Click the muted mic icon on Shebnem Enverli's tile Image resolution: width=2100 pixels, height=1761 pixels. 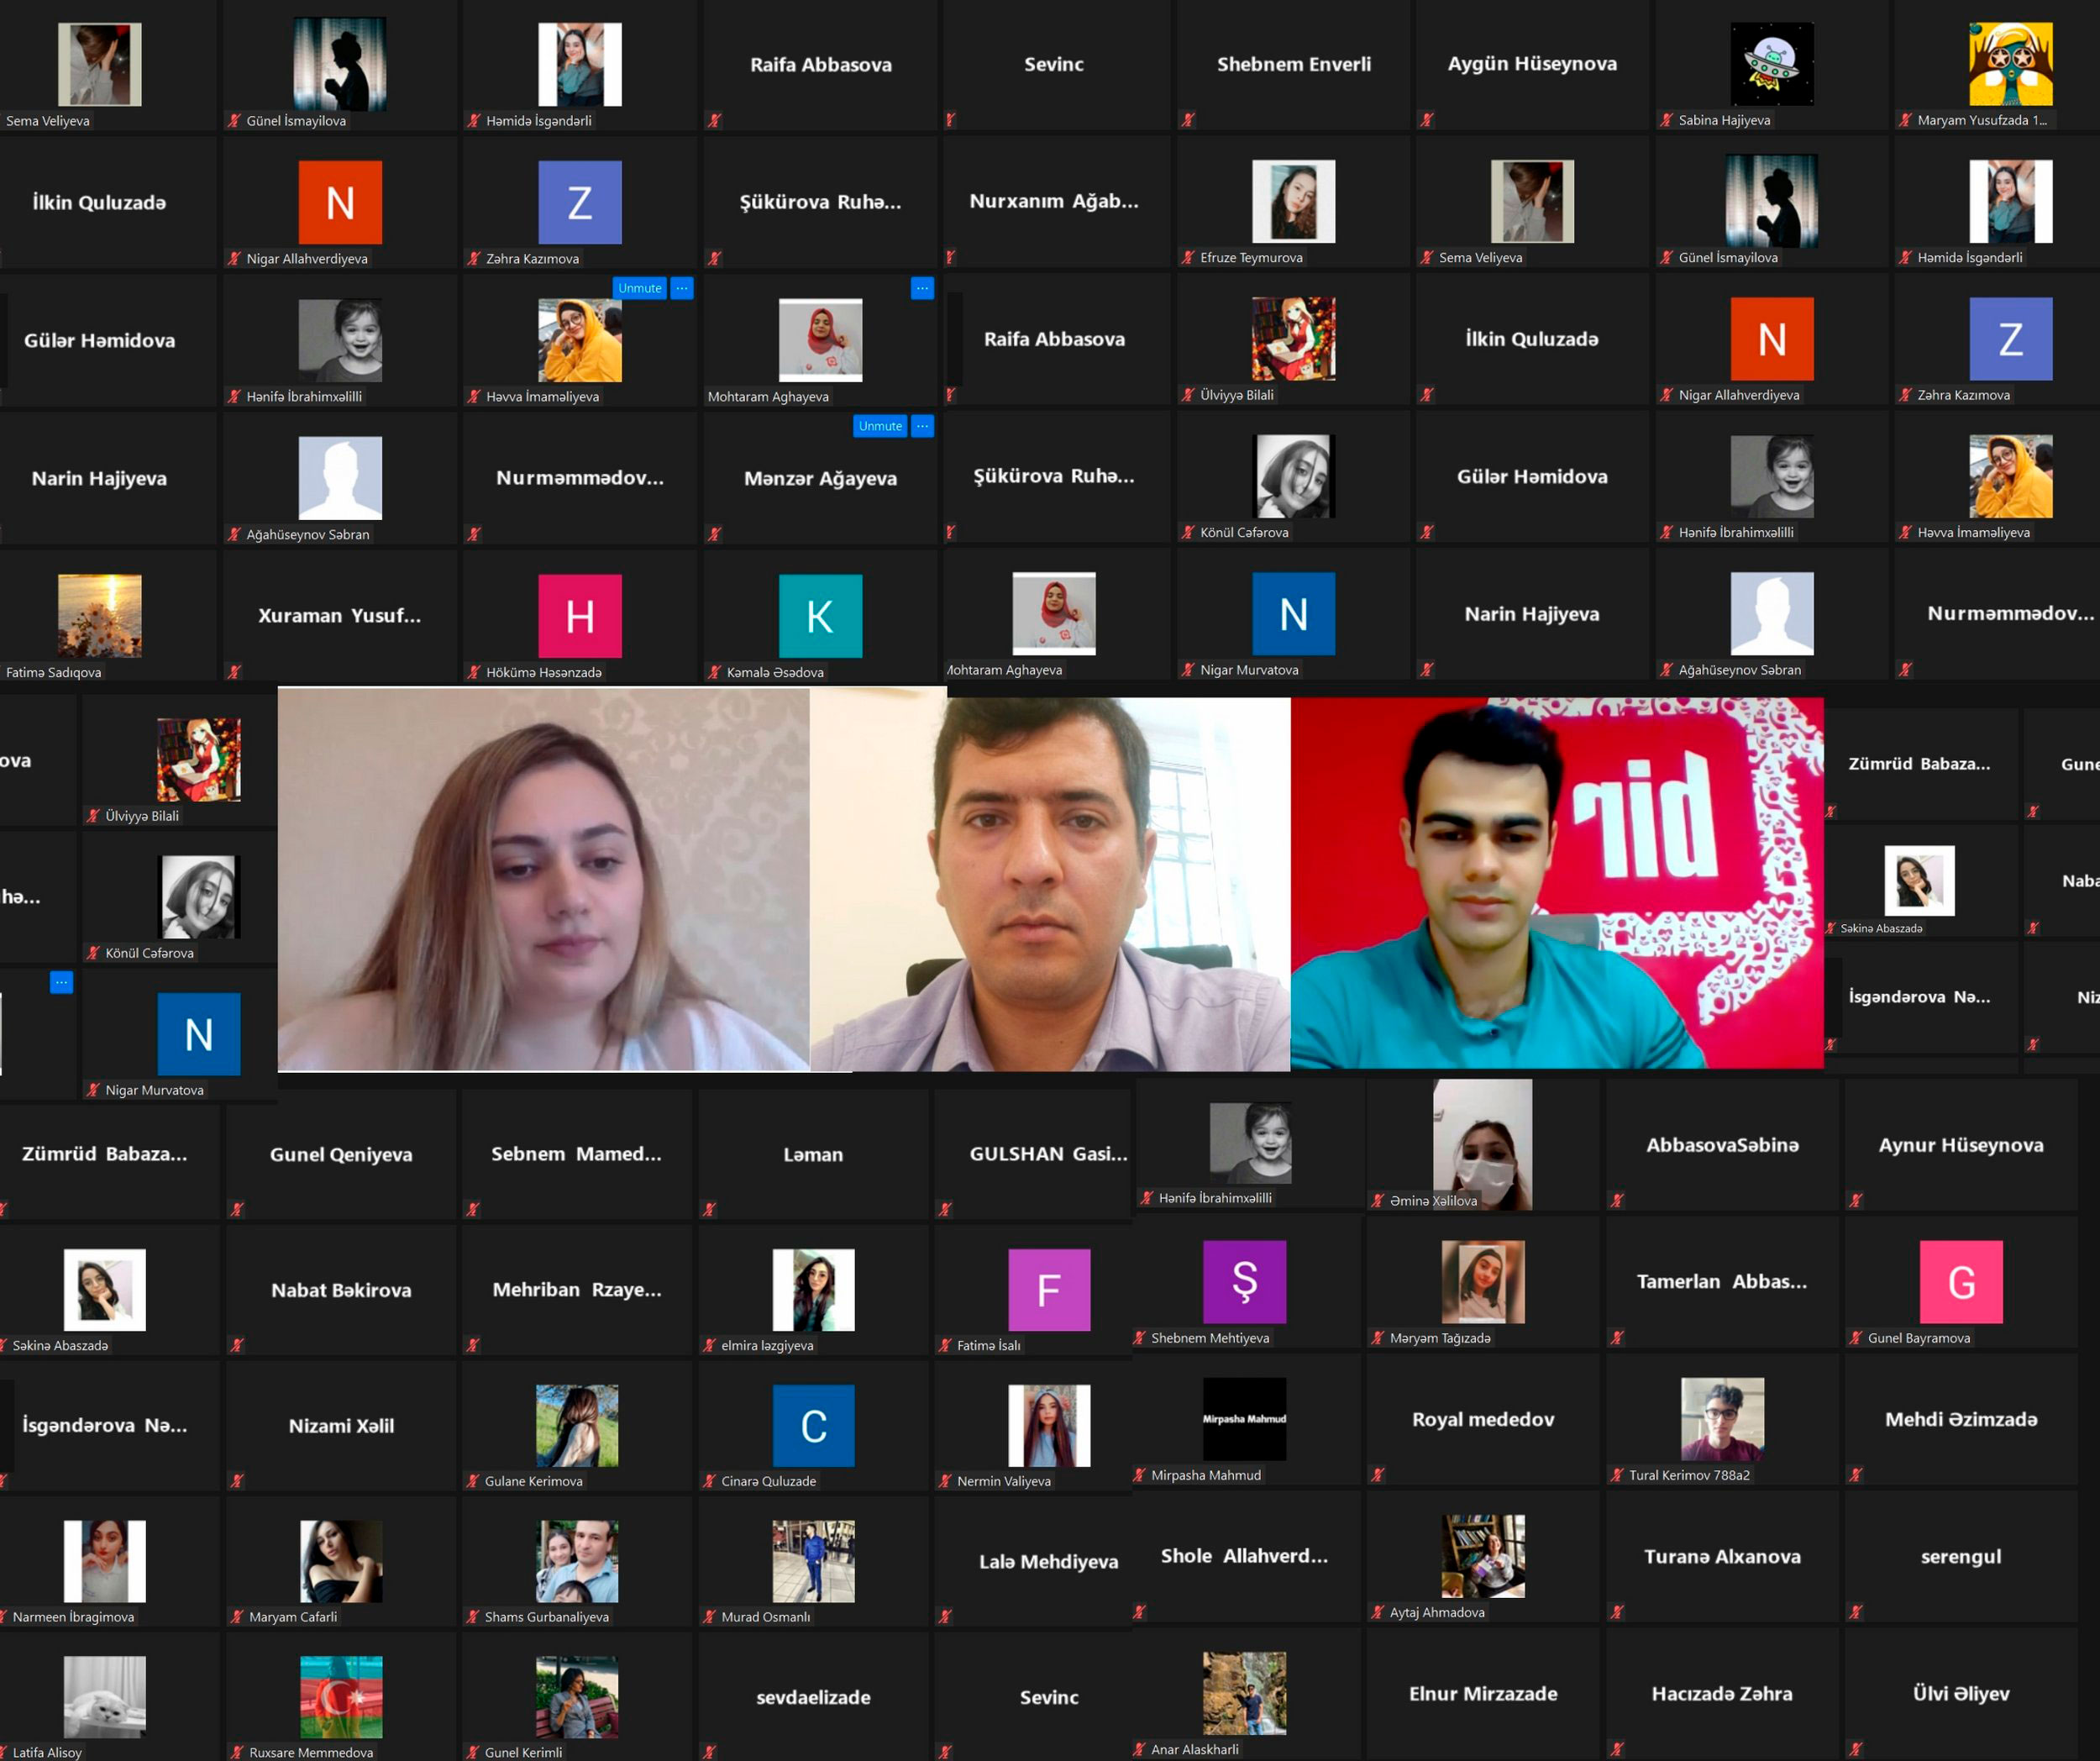pos(1188,120)
